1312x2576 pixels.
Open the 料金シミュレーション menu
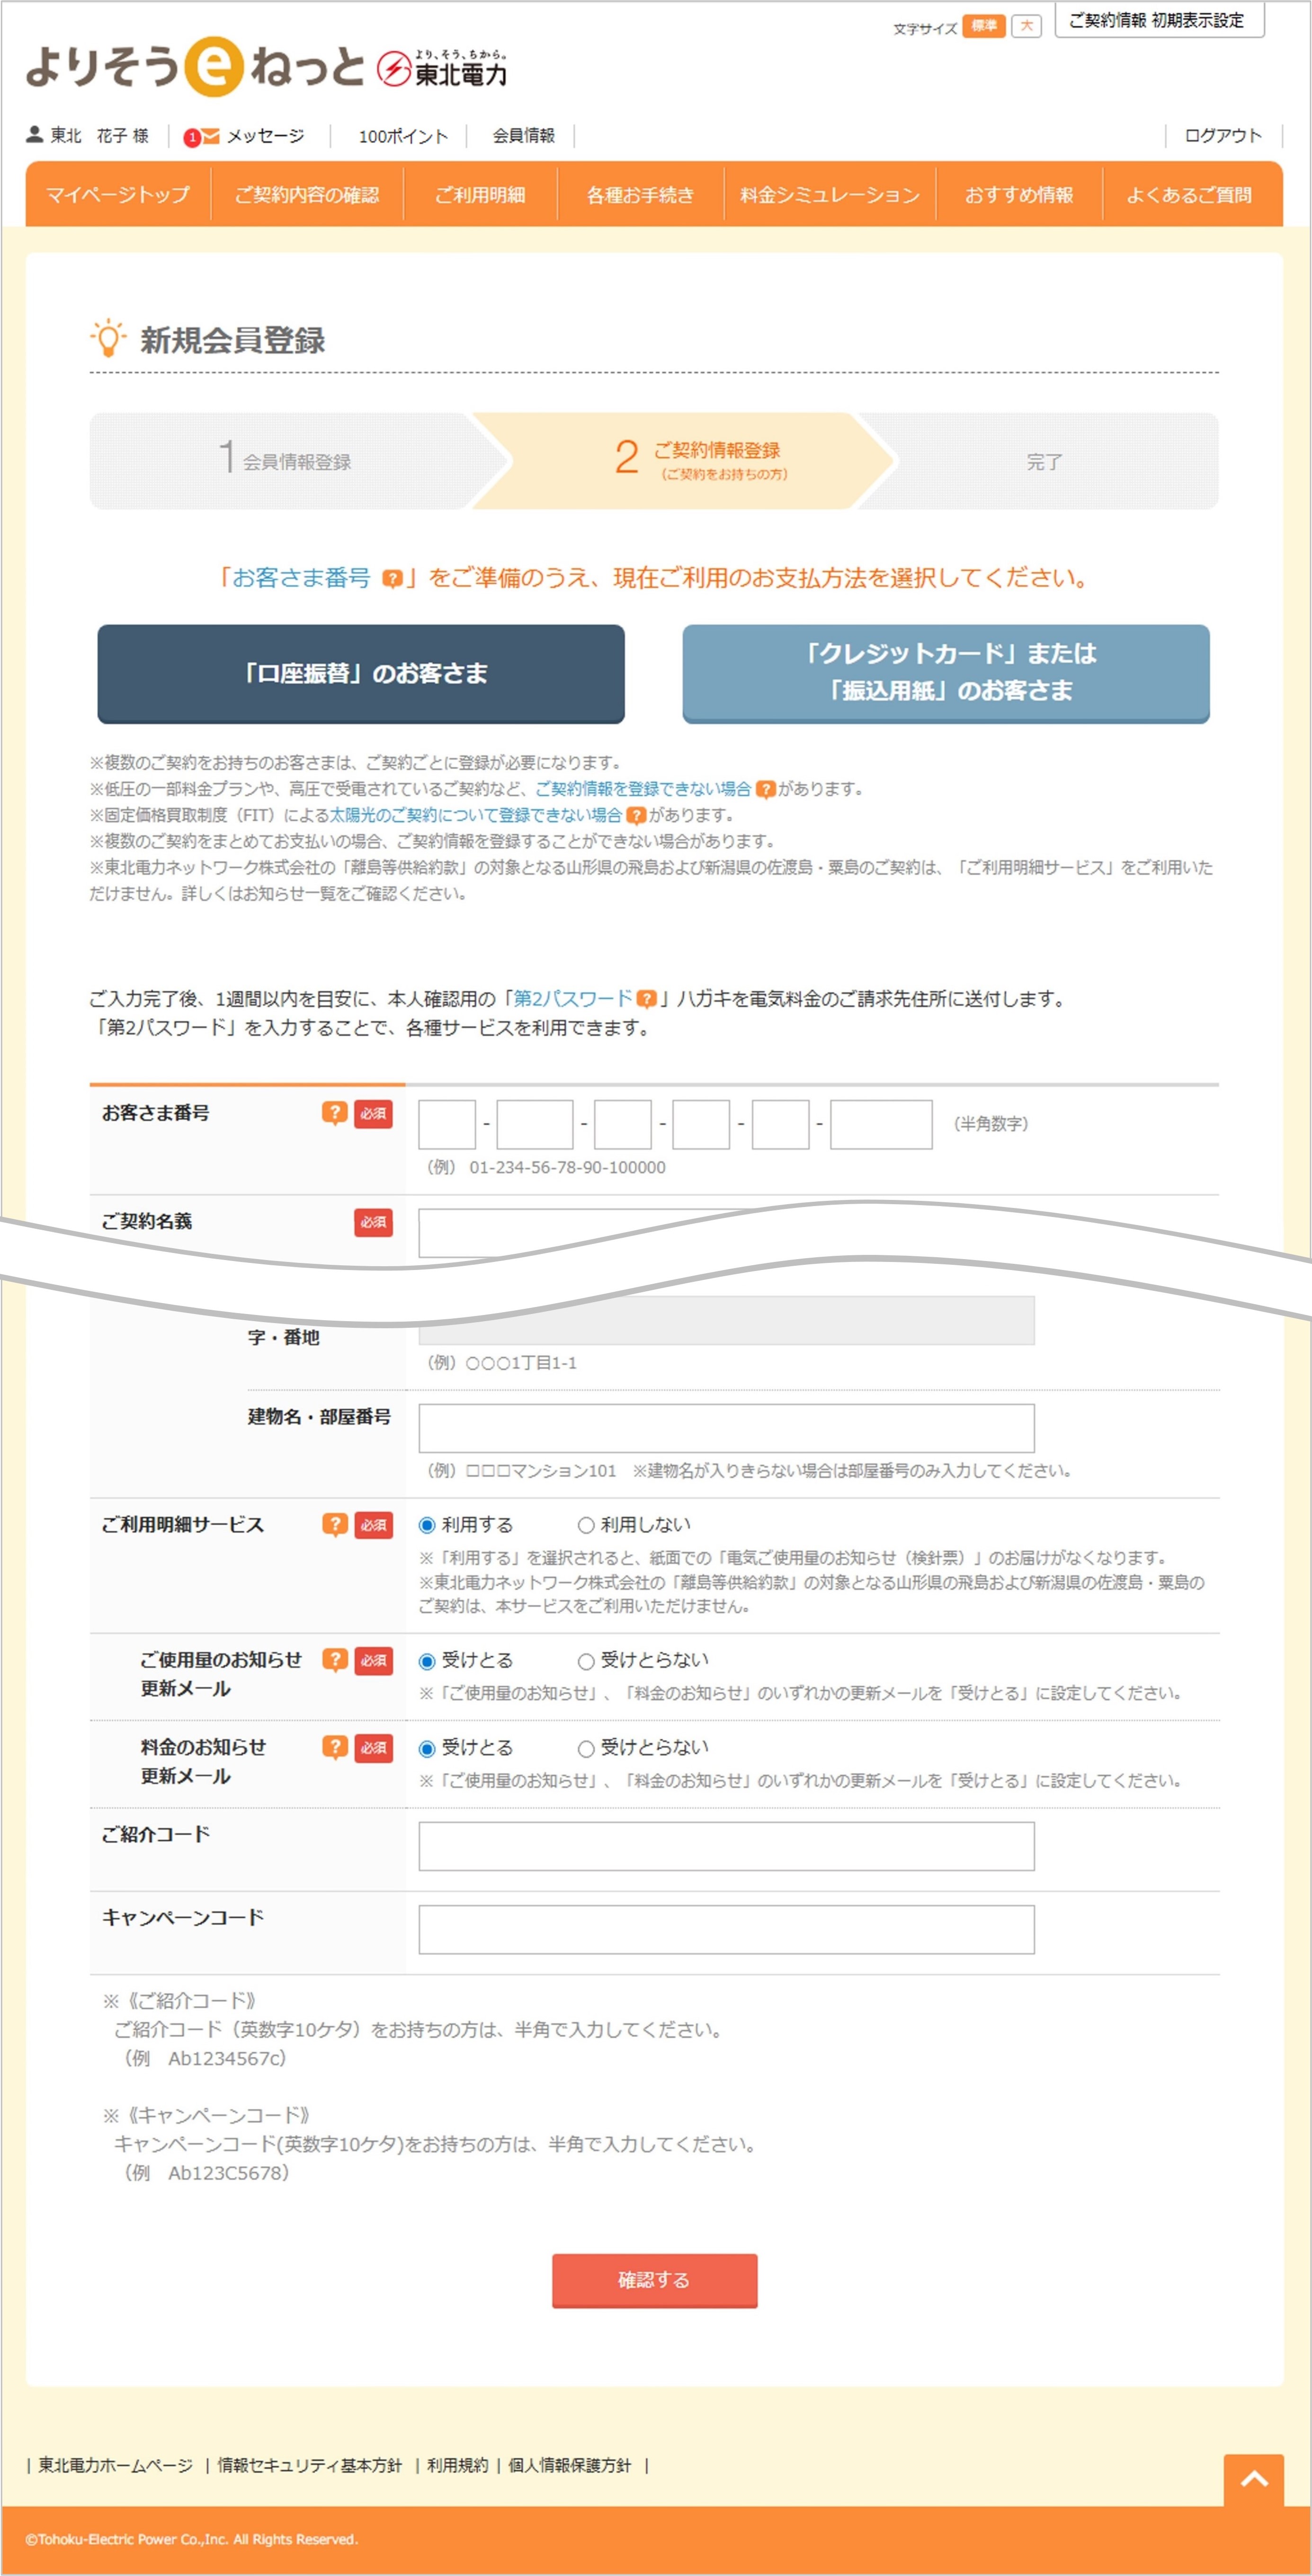click(829, 196)
